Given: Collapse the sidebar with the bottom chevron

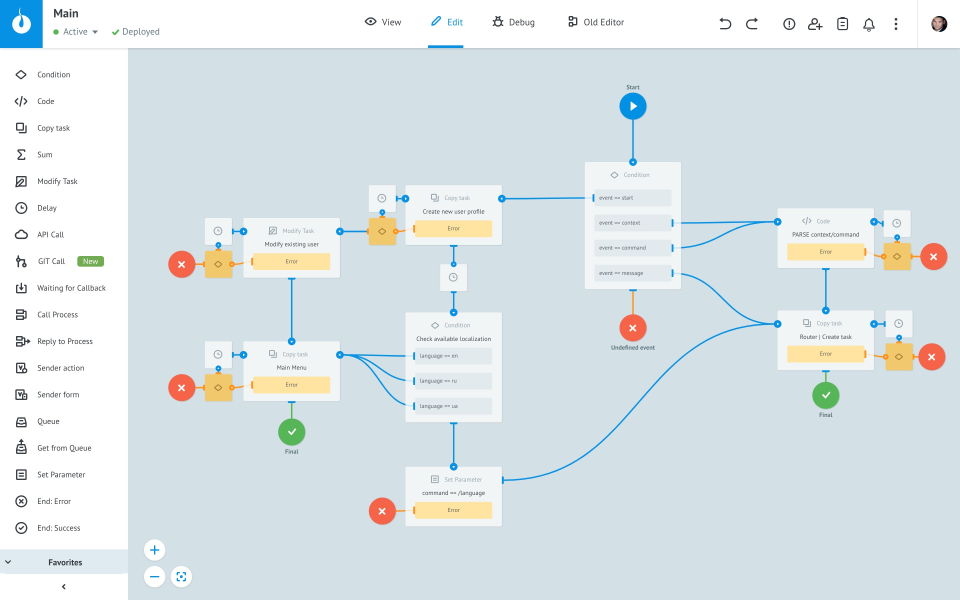Looking at the screenshot, I should pos(63,585).
